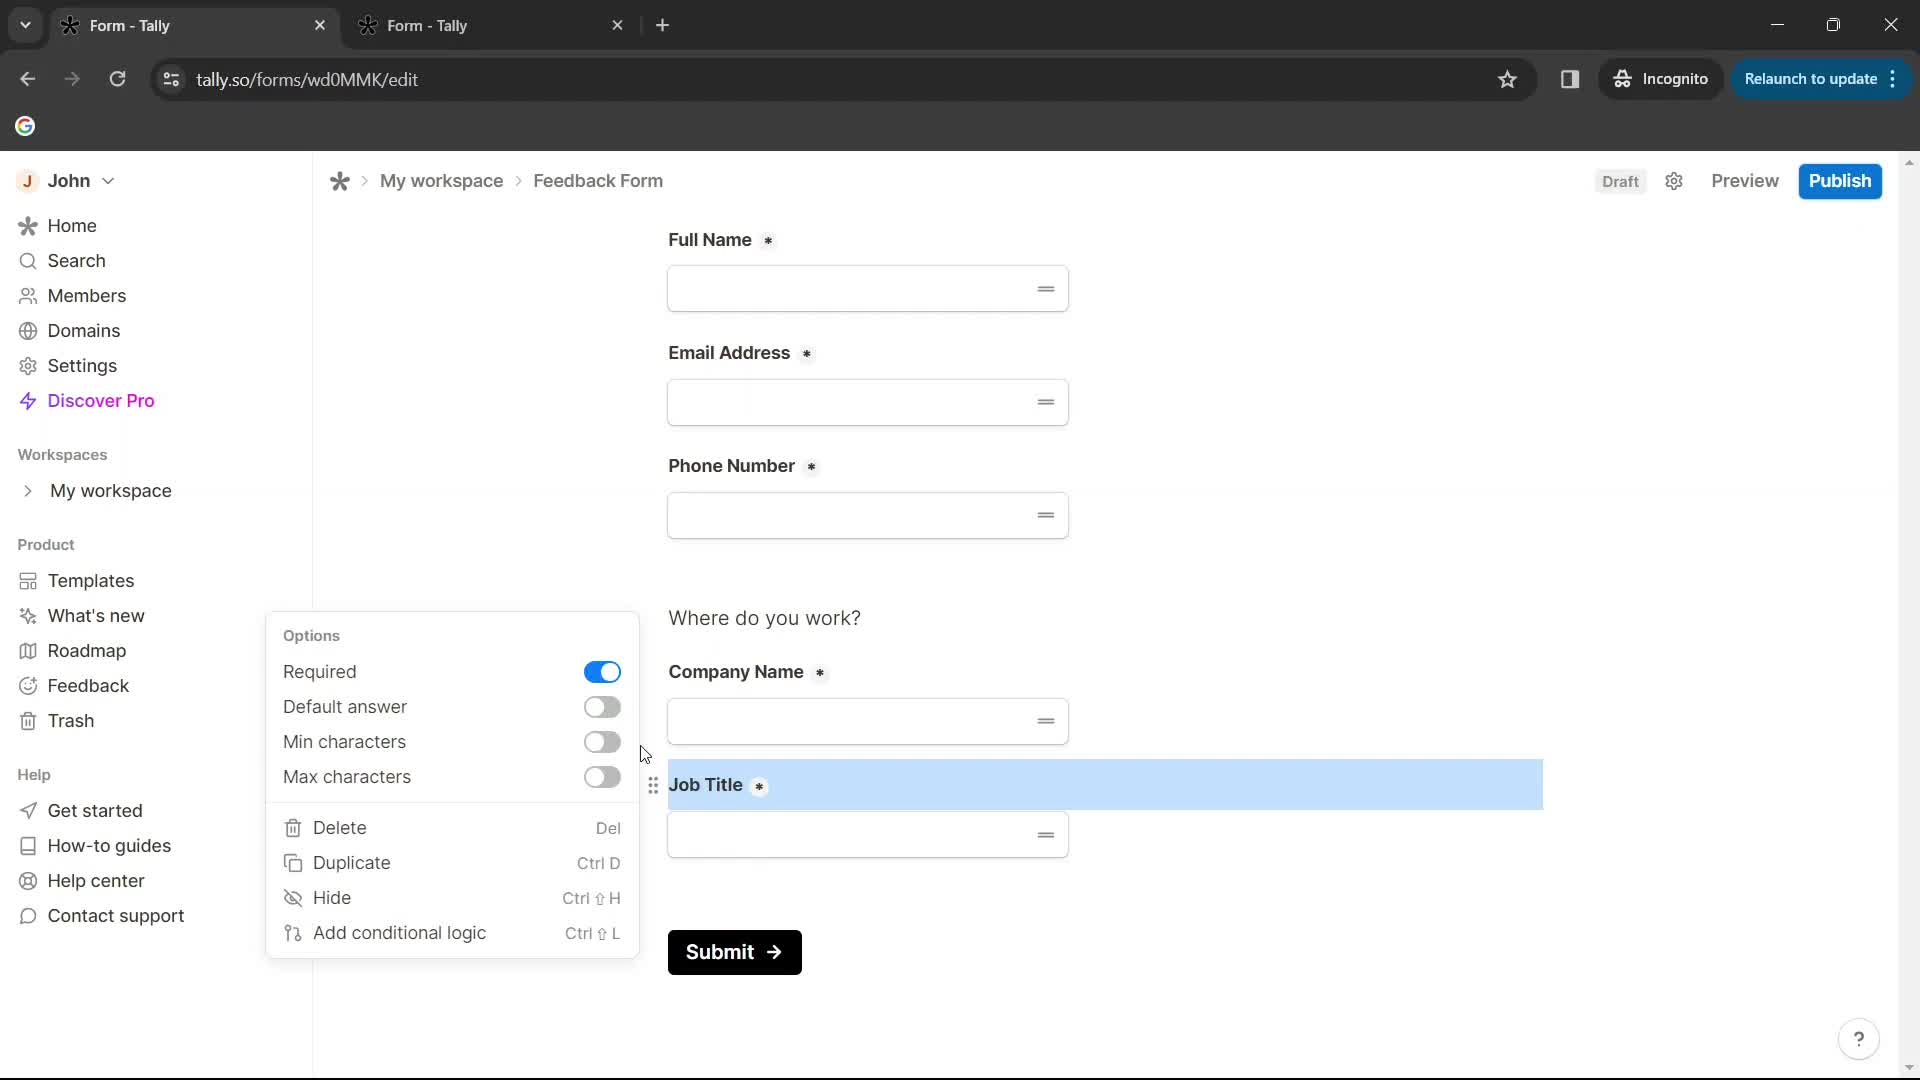Click the Incognito profile button
This screenshot has width=1920, height=1080.
[x=1661, y=79]
